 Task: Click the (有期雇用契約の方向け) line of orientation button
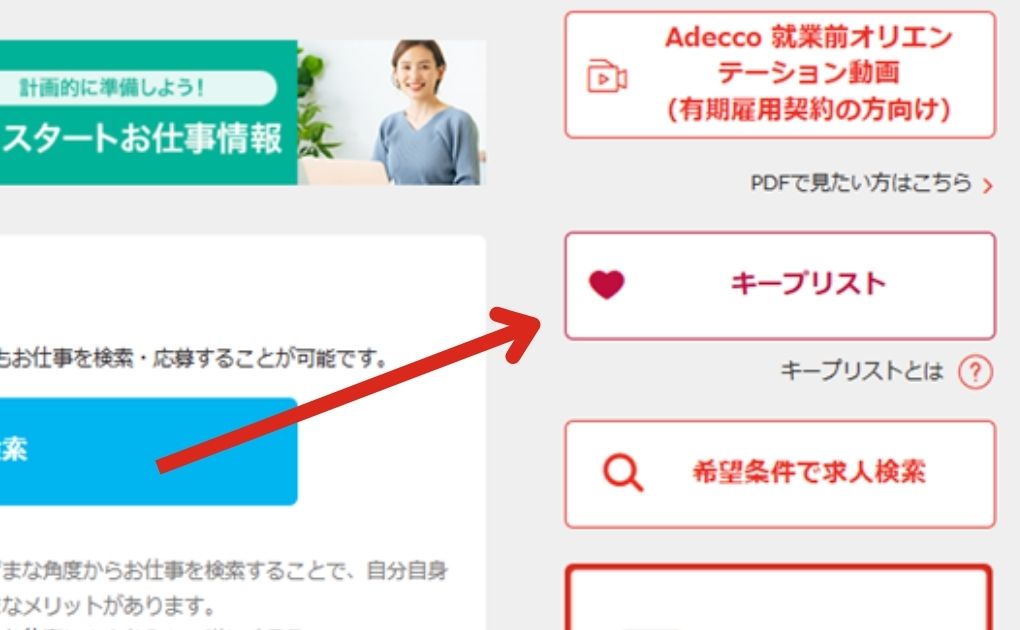pyautogui.click(x=809, y=110)
